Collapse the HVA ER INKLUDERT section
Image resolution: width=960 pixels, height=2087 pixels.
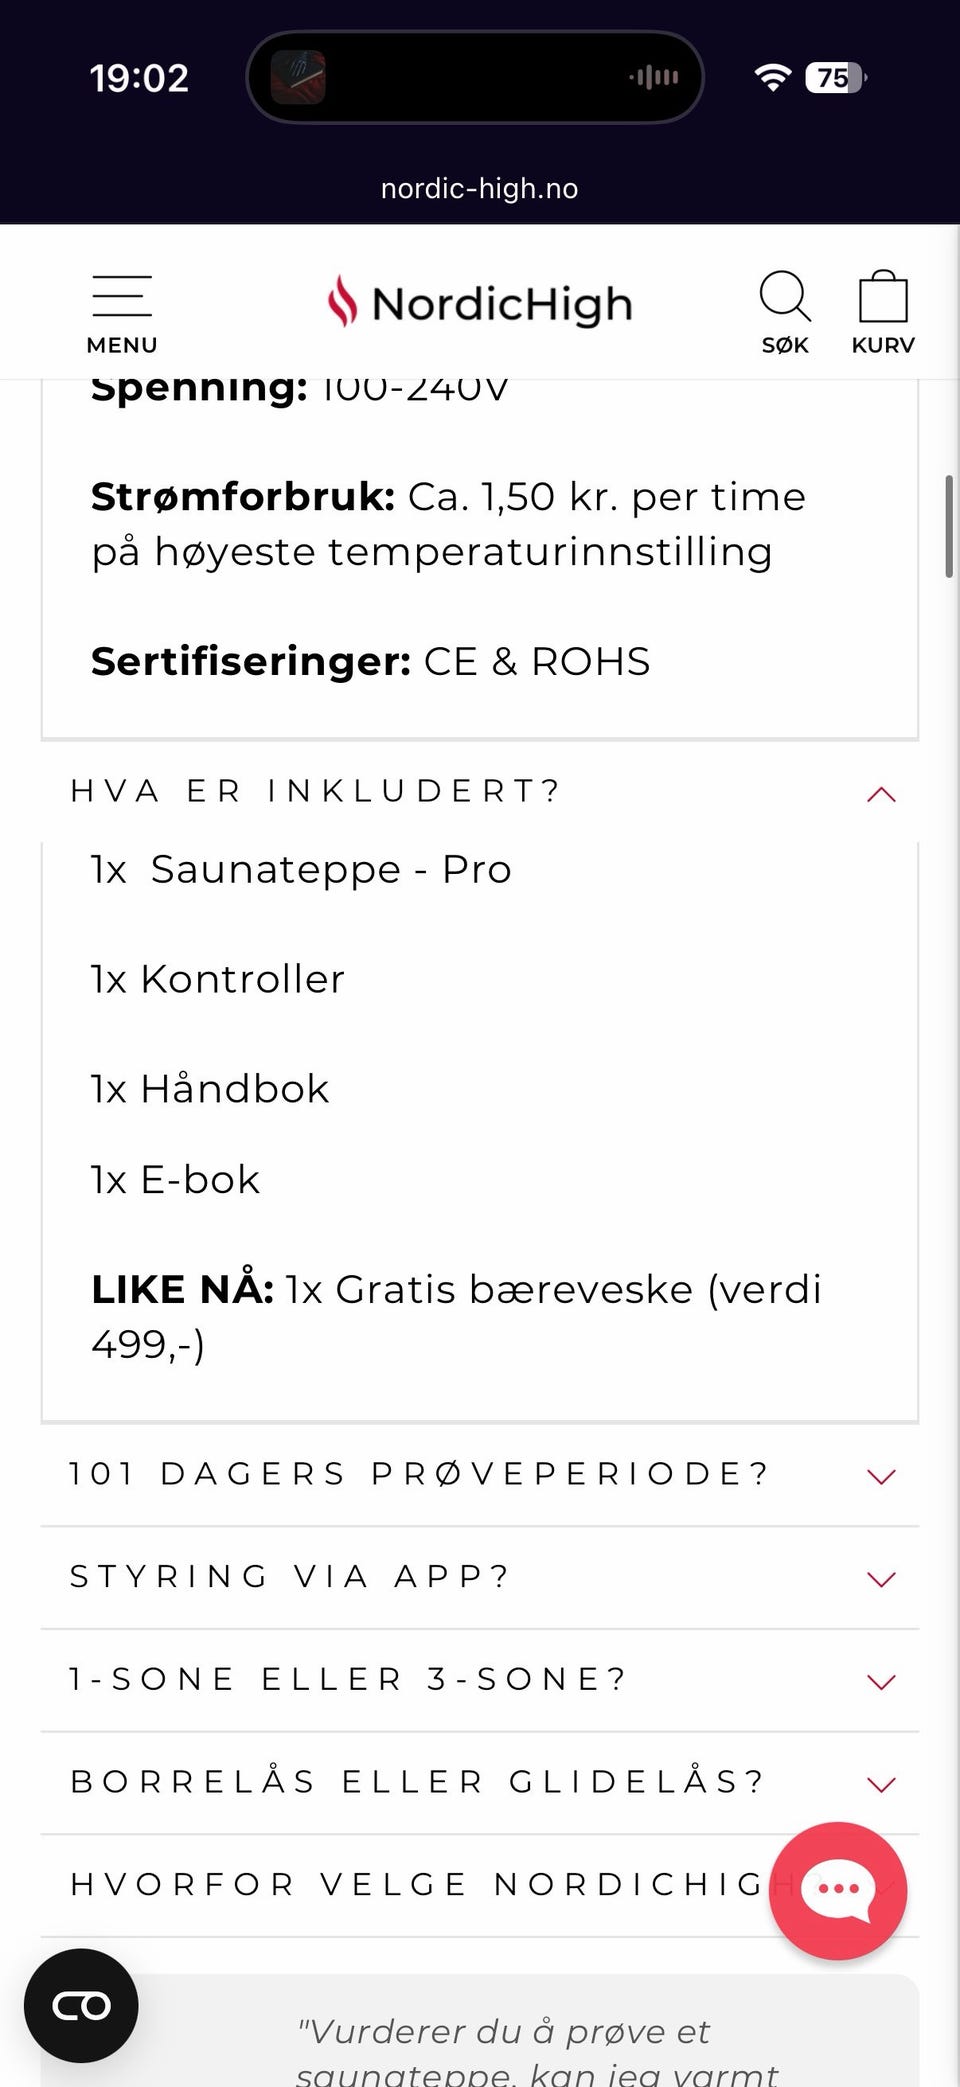point(880,793)
